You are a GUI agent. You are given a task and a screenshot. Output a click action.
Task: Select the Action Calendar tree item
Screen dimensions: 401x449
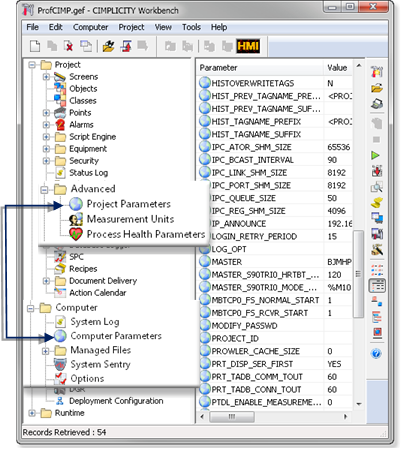[x=97, y=293]
